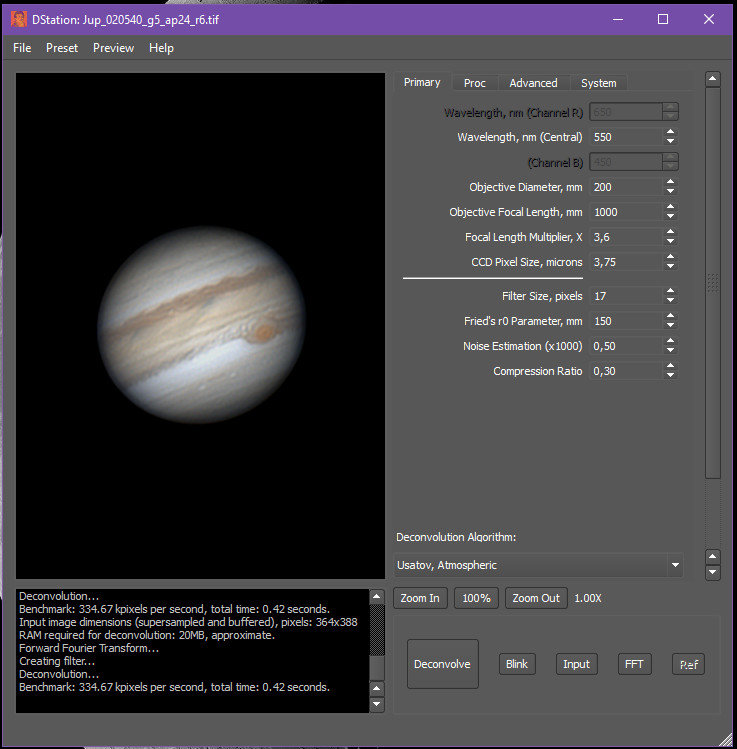The width and height of the screenshot is (737, 749).
Task: Switch to the Advanced tab
Action: tap(533, 83)
